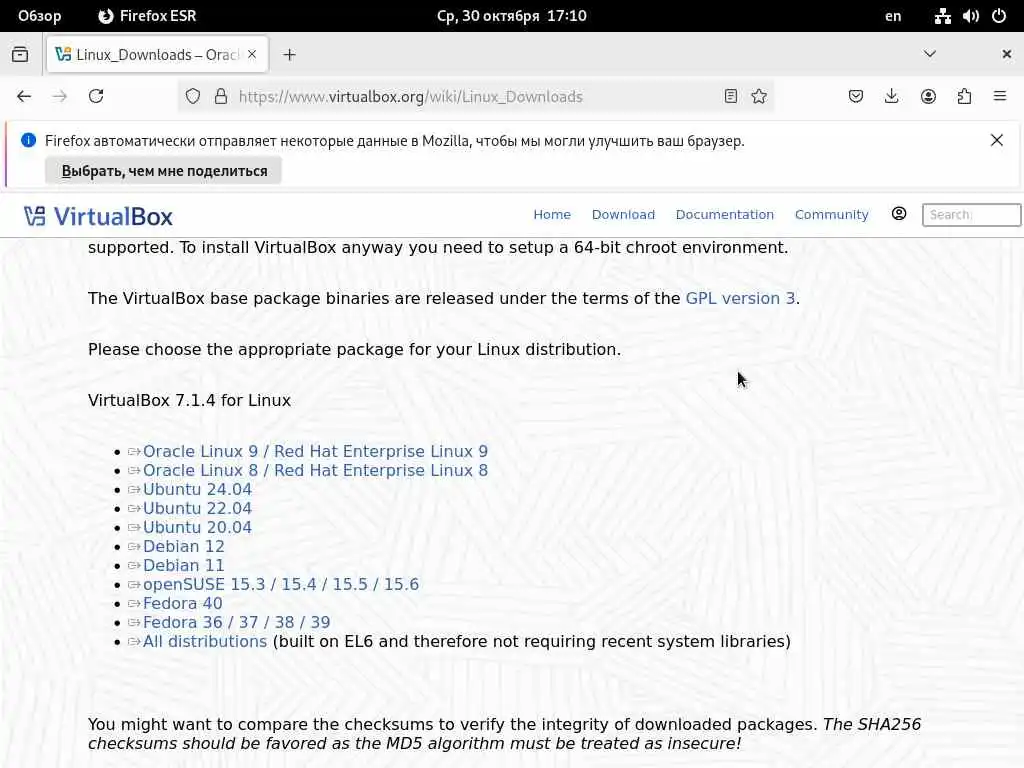Open the Community nav item
Screen dimensions: 1024x768
[x=831, y=215]
